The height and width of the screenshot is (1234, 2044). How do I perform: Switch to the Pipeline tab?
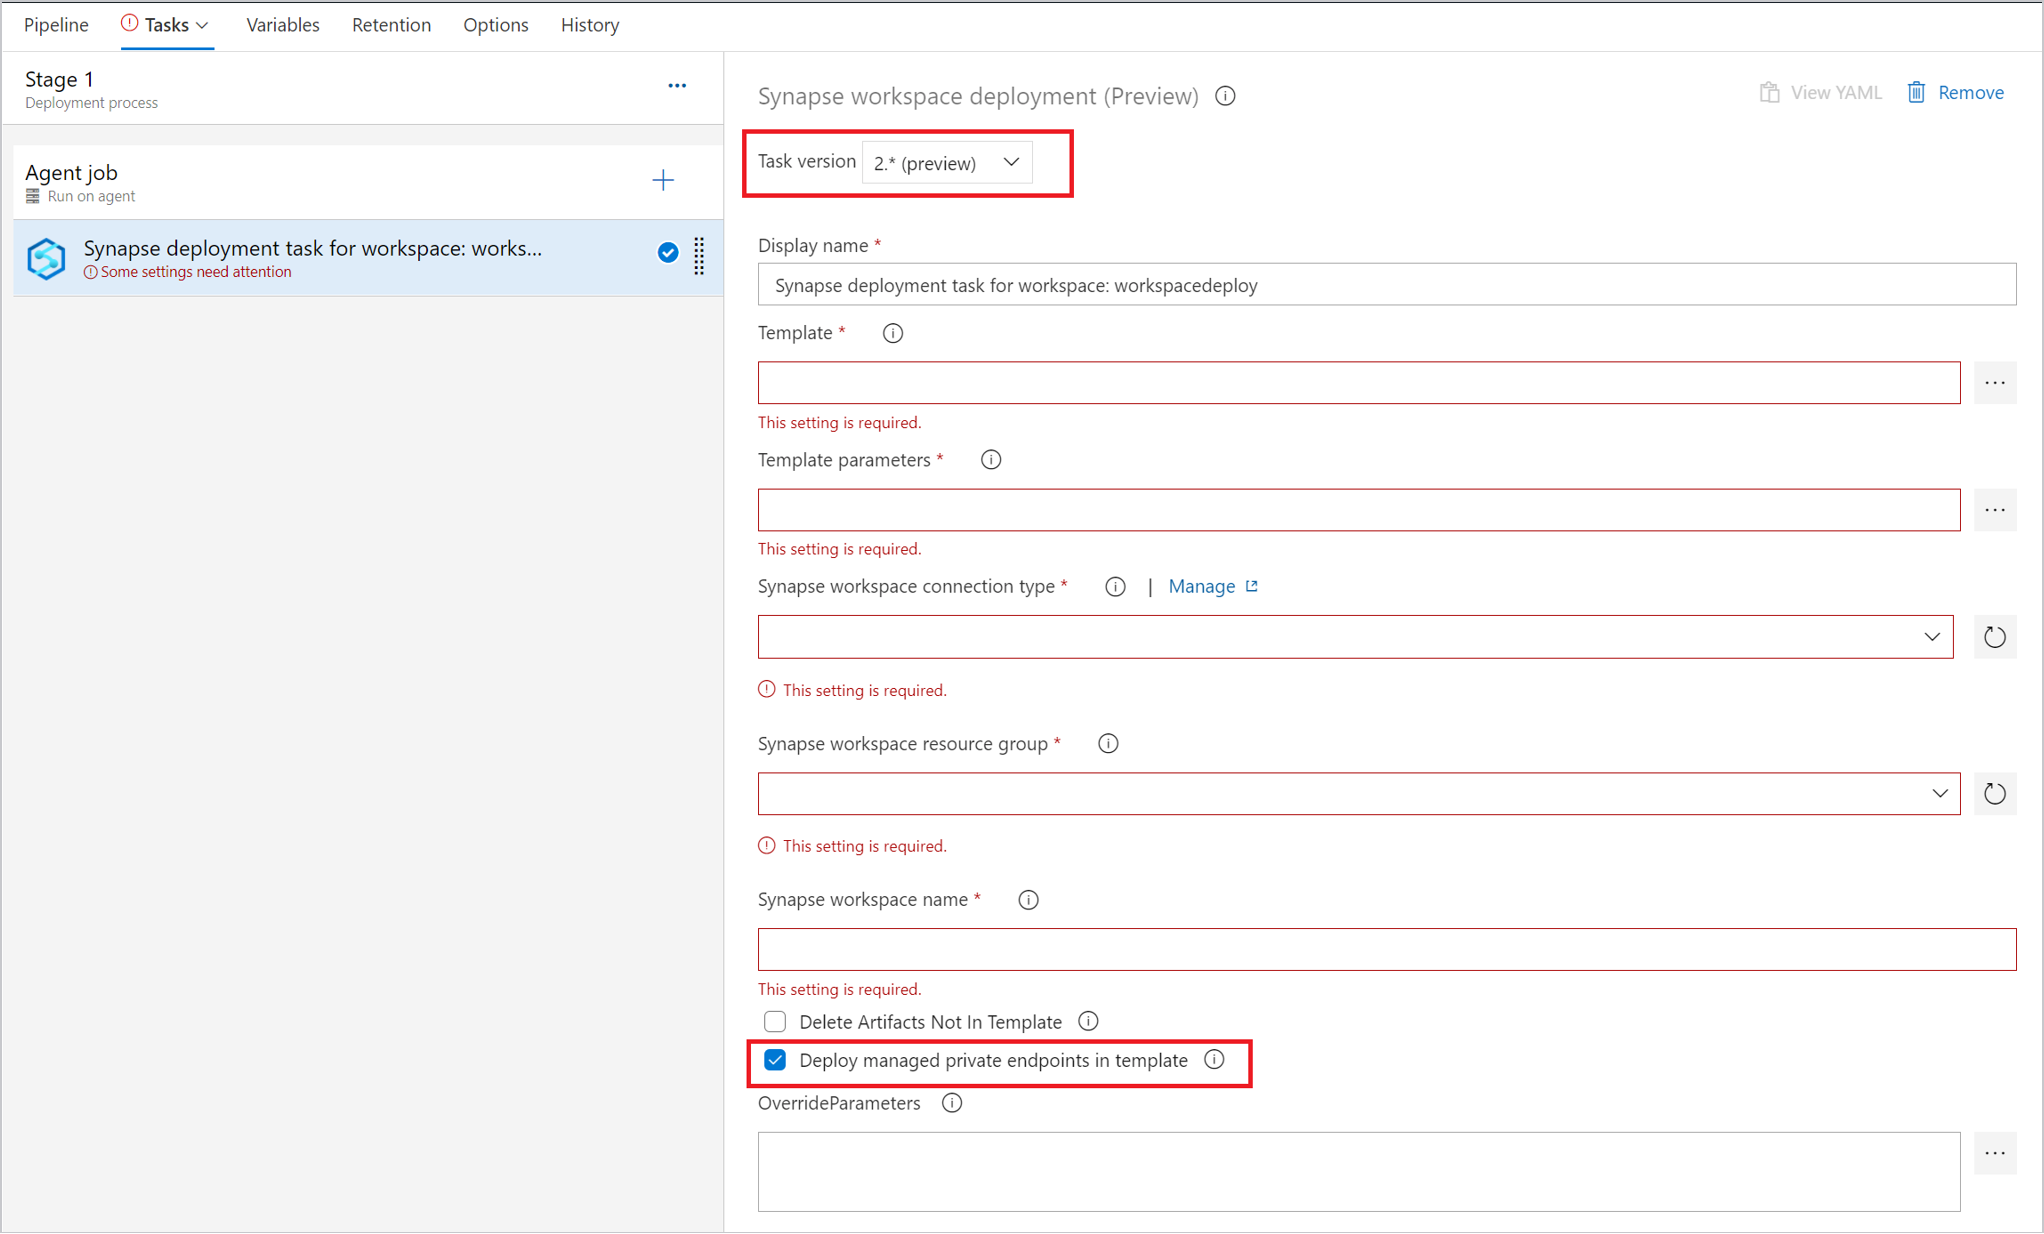[x=53, y=25]
